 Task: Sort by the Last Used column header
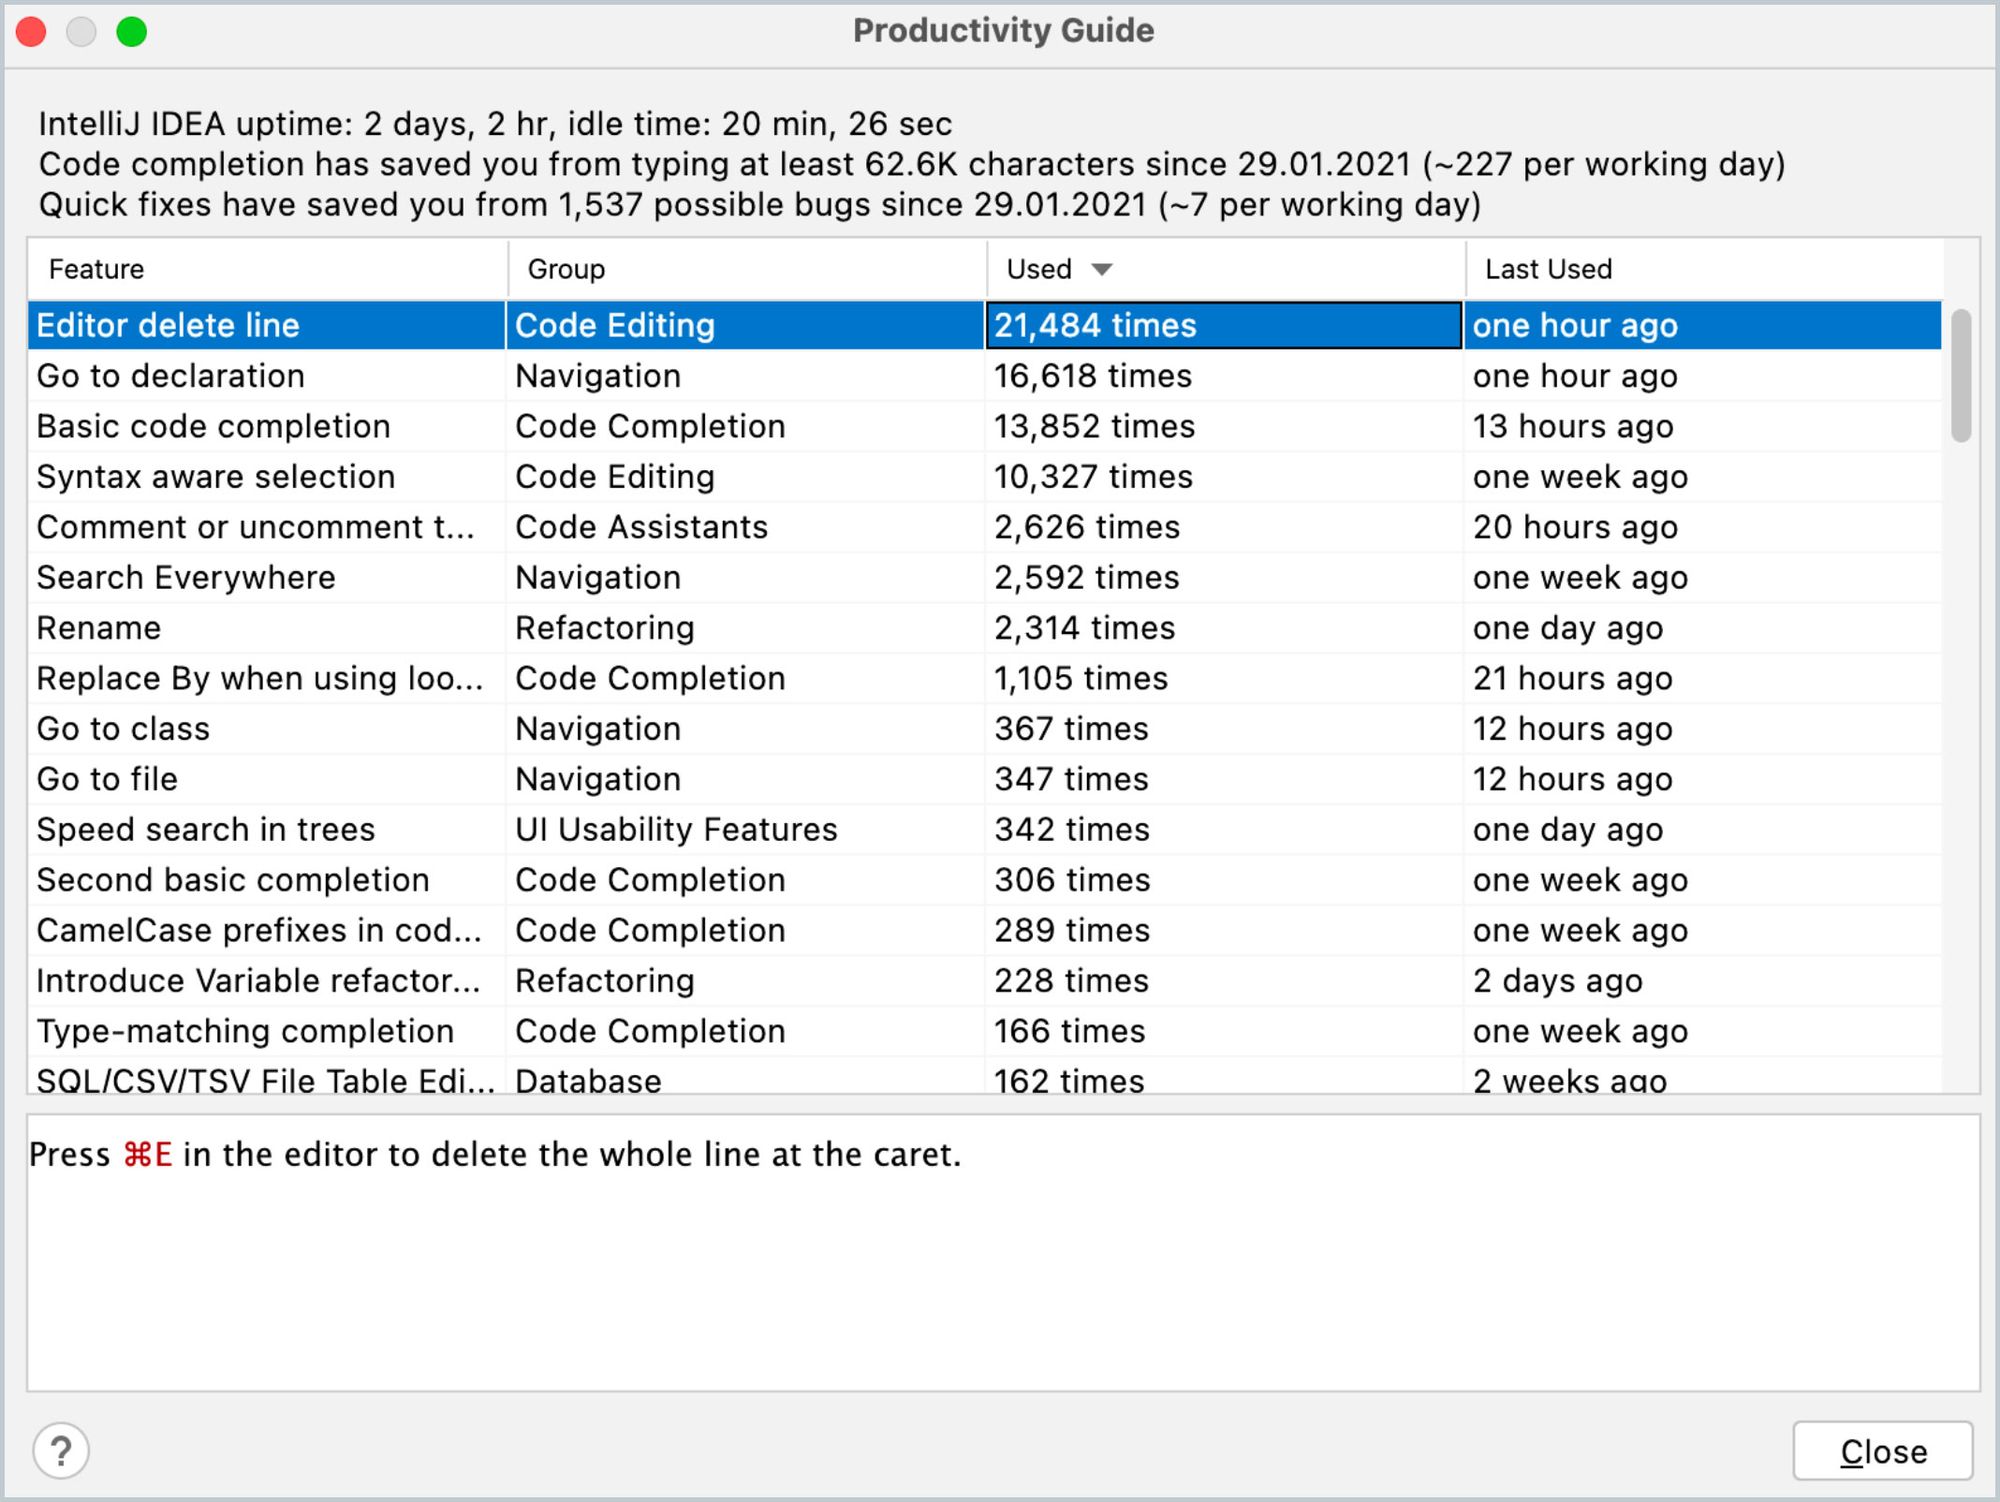[1704, 269]
